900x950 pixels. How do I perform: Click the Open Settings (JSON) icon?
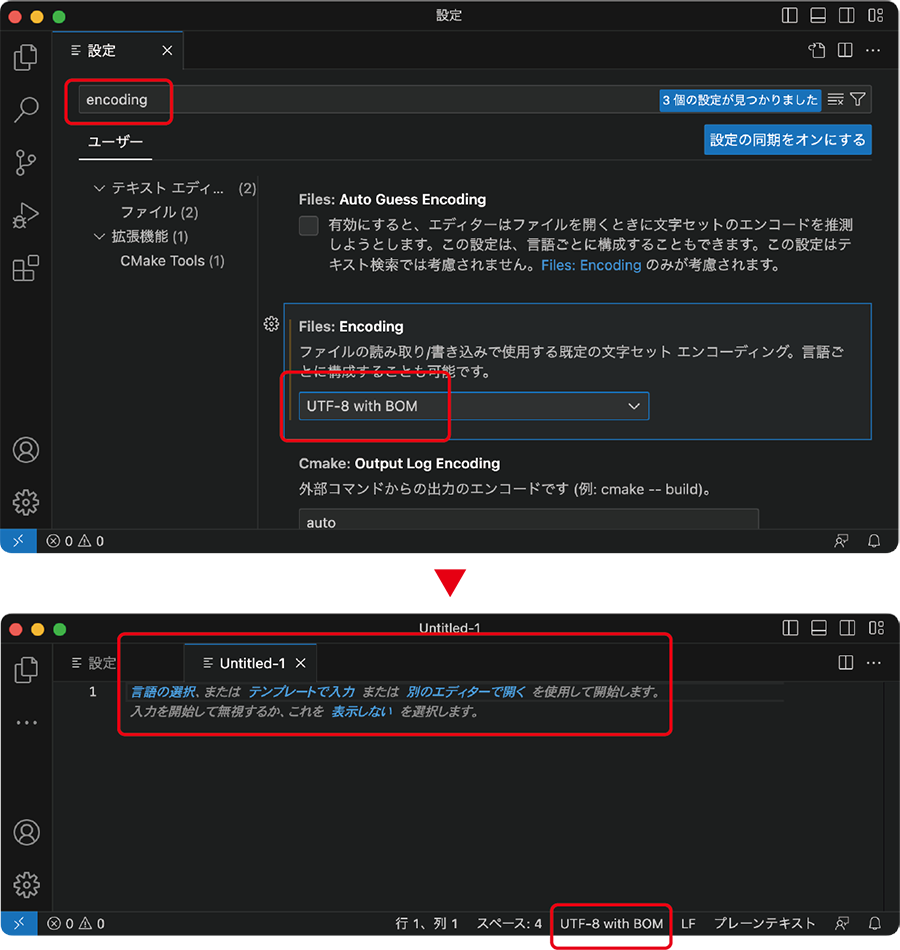tap(817, 50)
